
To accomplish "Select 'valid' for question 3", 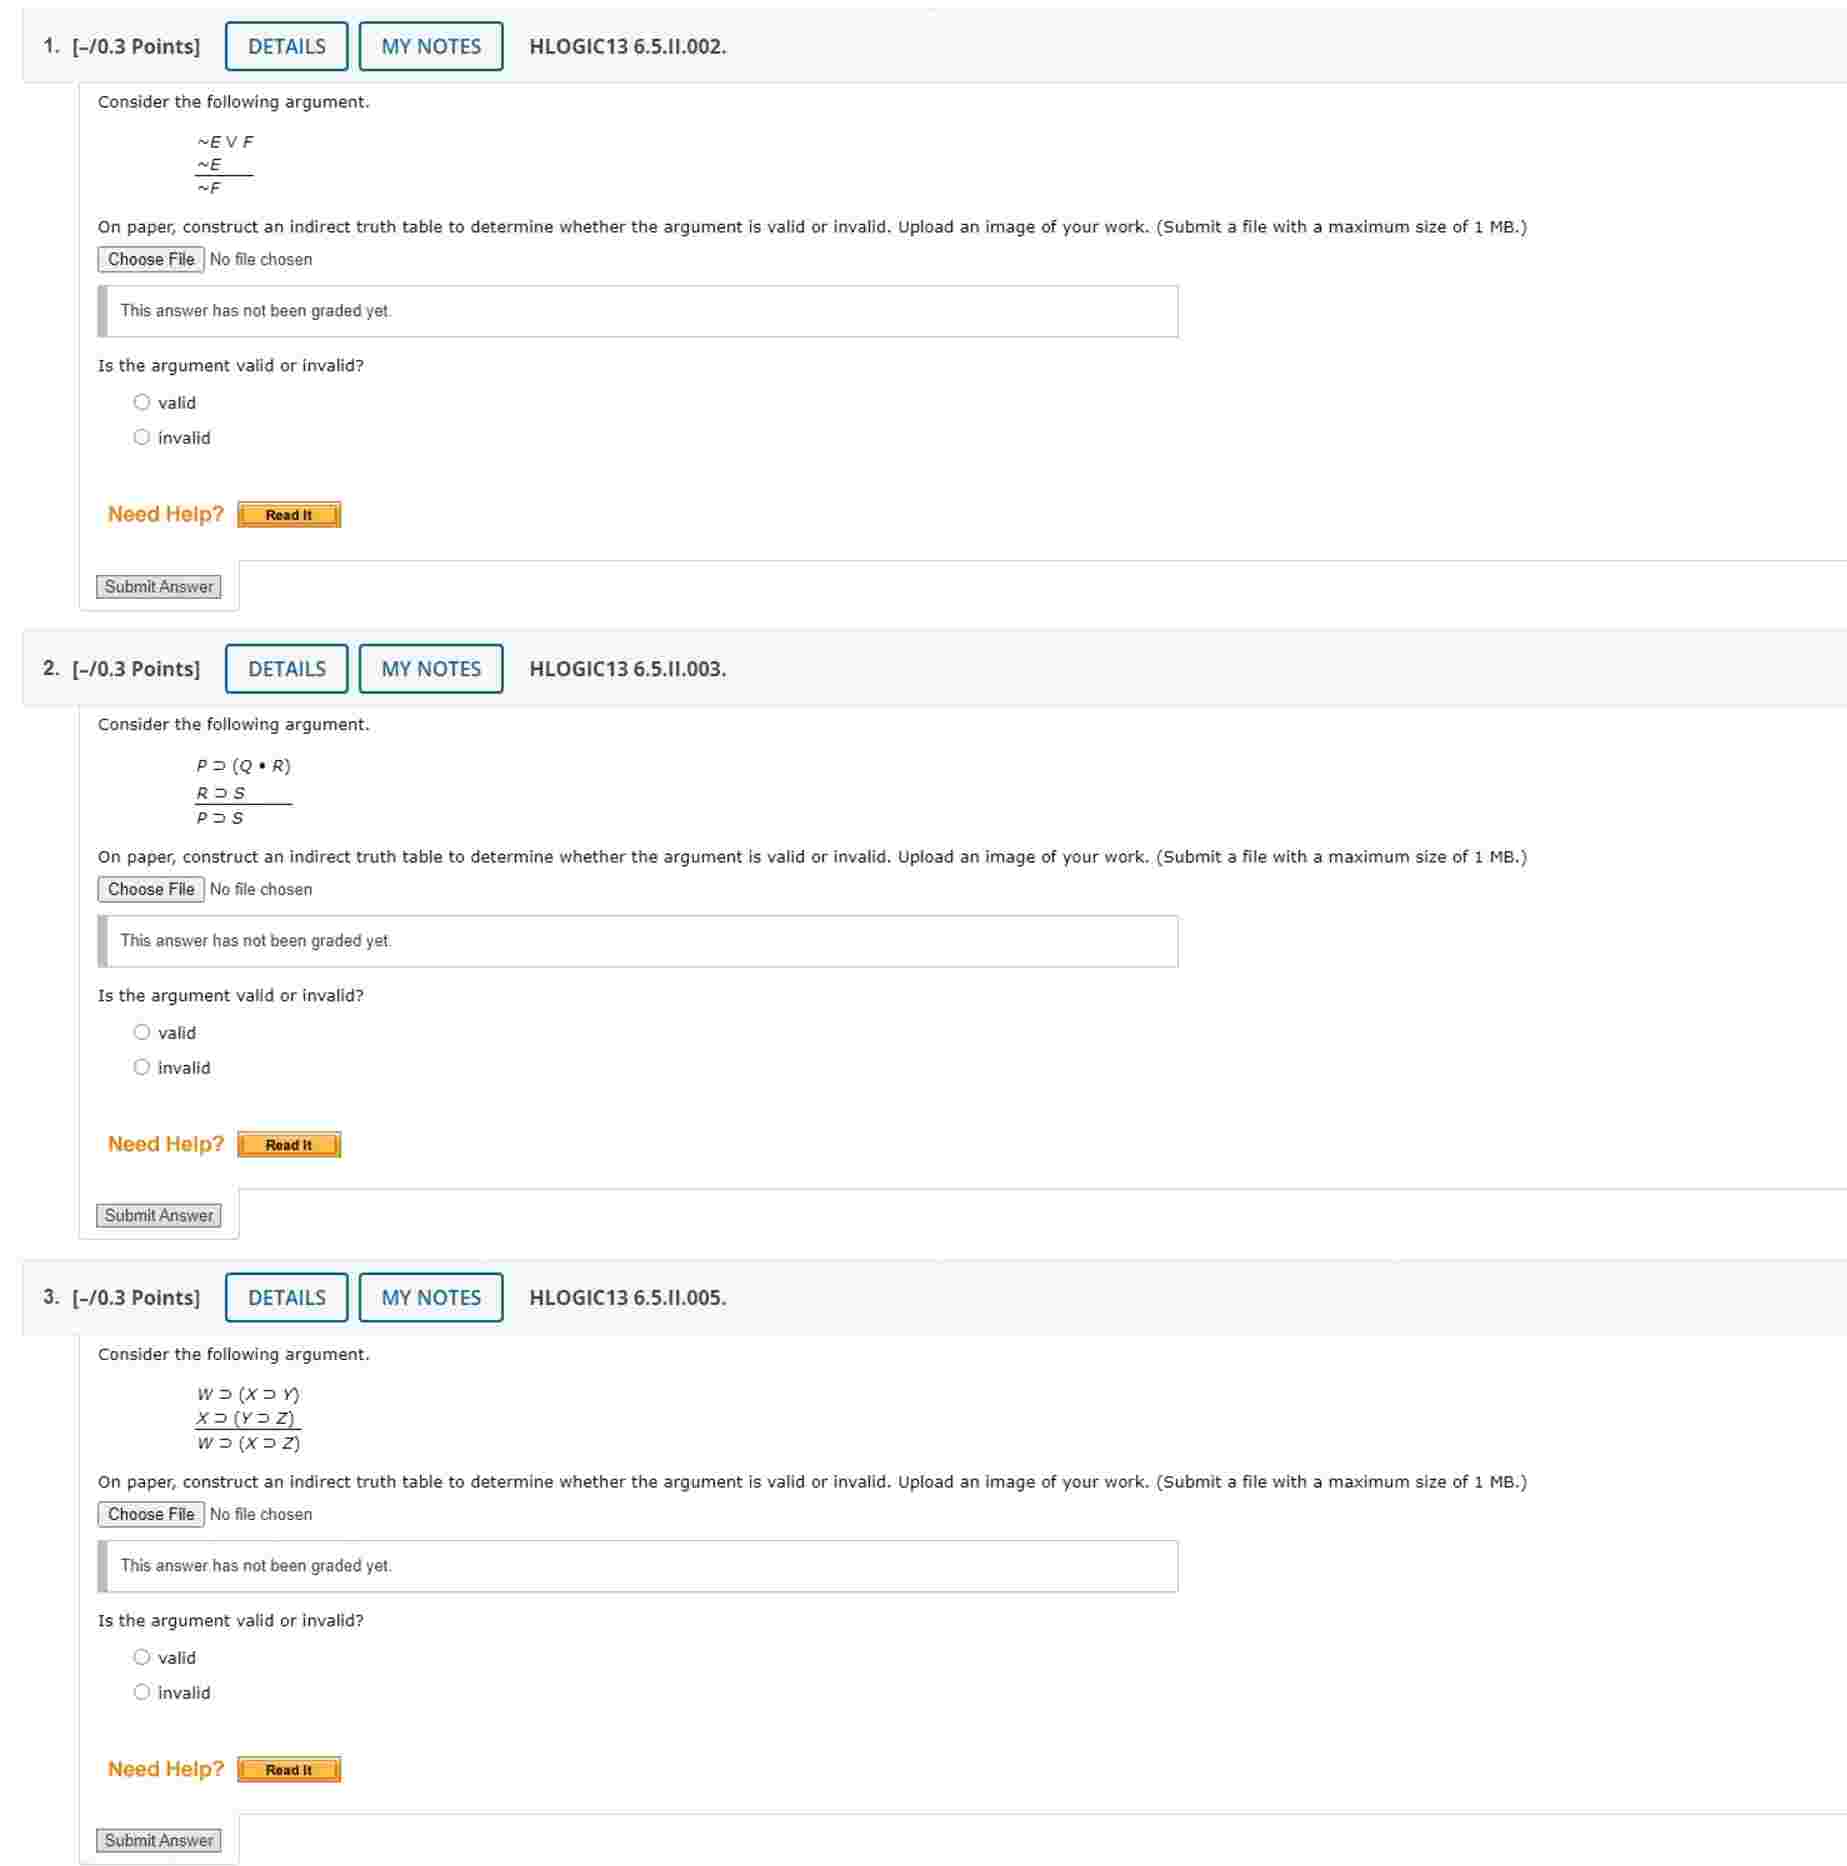I will click(142, 1657).
